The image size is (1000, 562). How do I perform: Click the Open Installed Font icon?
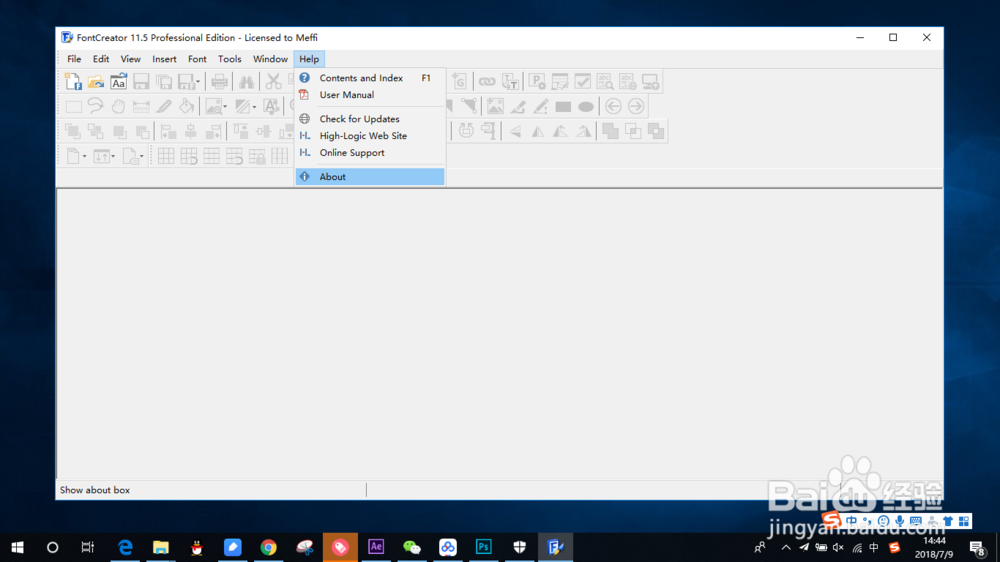[x=119, y=82]
